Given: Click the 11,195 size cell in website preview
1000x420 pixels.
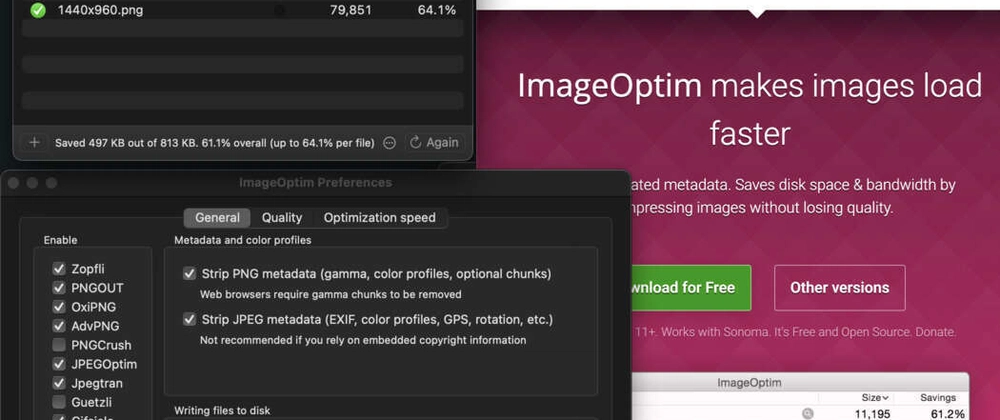Looking at the screenshot, I should tap(872, 414).
